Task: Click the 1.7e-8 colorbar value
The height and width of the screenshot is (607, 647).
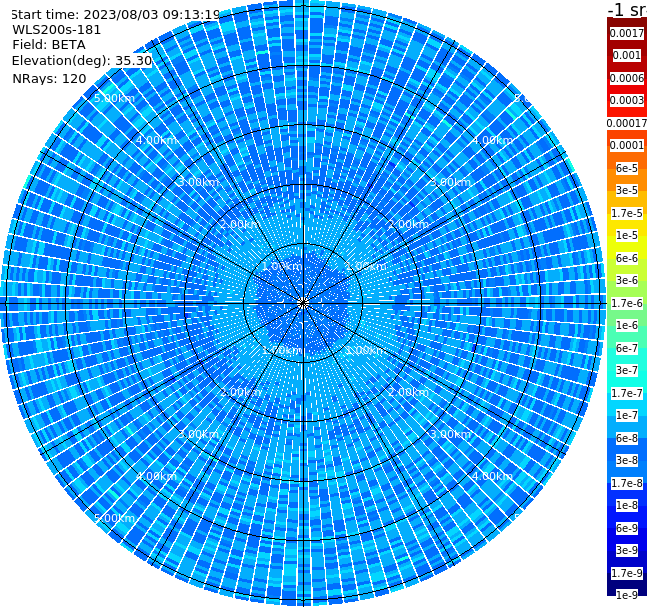Action: pyautogui.click(x=627, y=483)
